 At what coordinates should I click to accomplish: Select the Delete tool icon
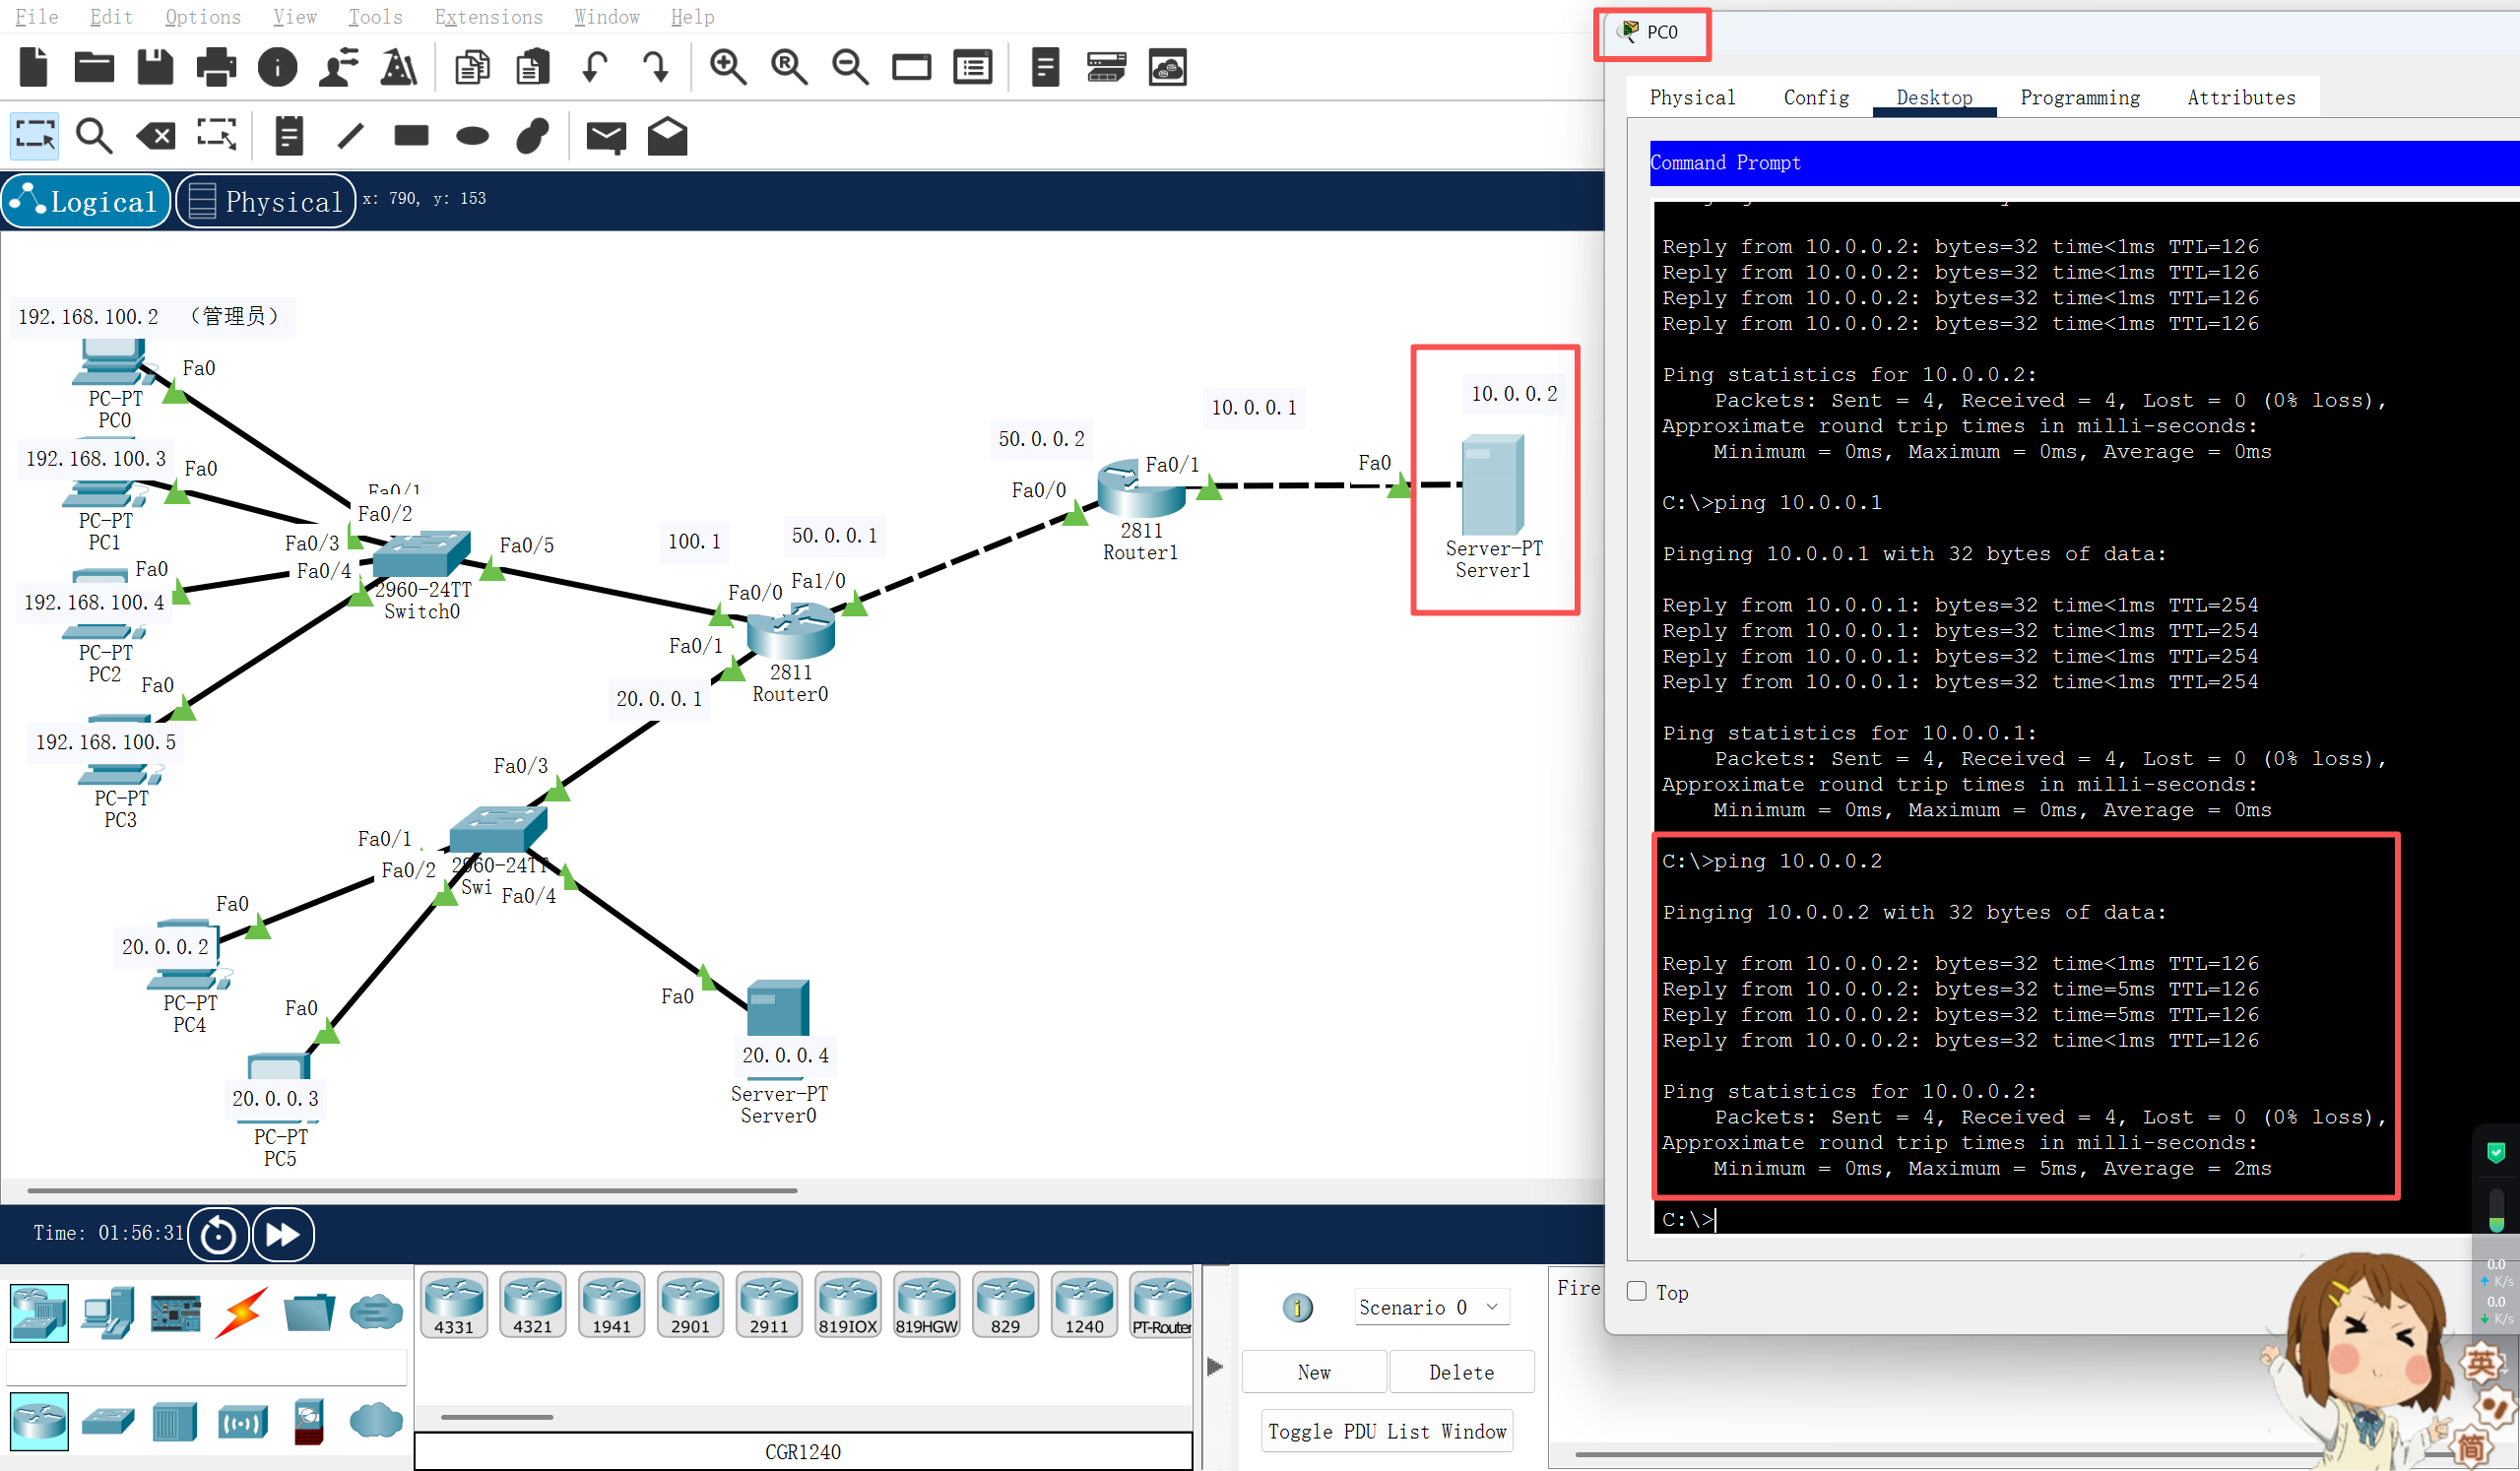(156, 136)
